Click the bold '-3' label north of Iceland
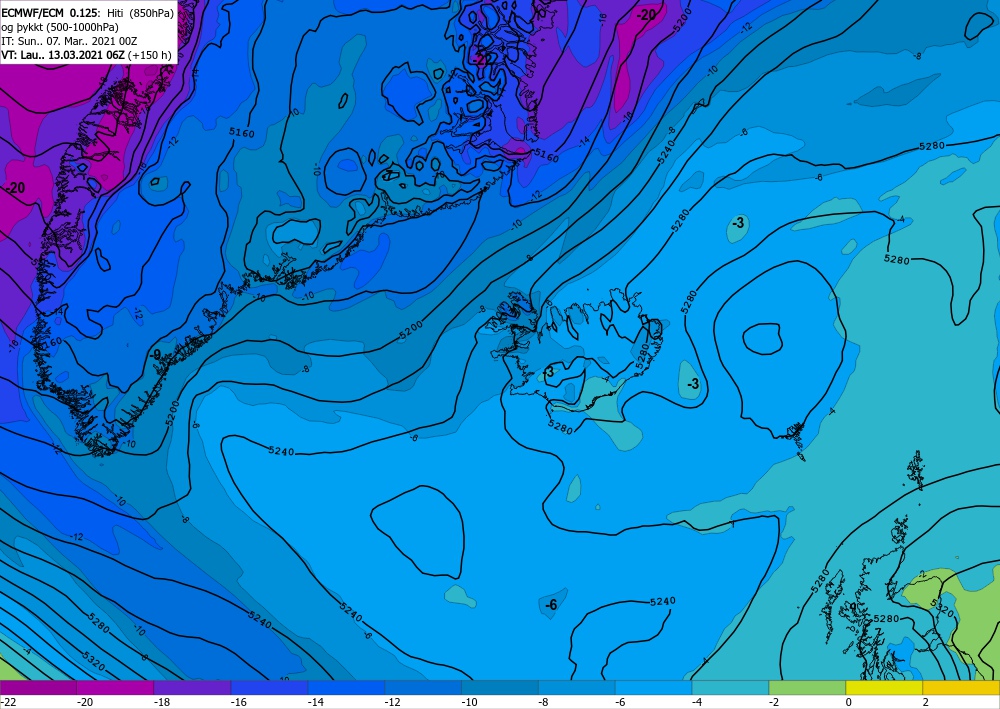The image size is (1000, 709). (738, 223)
